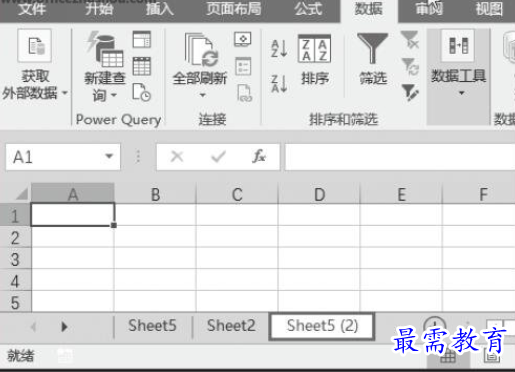The image size is (515, 372).
Task: Select row 2 header
Action: [15, 237]
